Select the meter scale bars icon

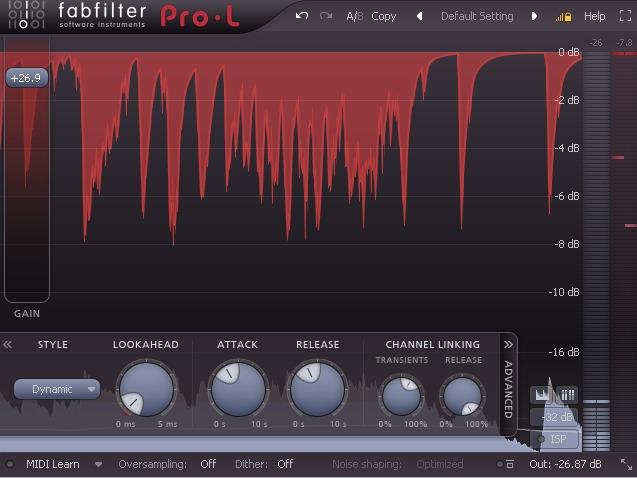(x=567, y=394)
